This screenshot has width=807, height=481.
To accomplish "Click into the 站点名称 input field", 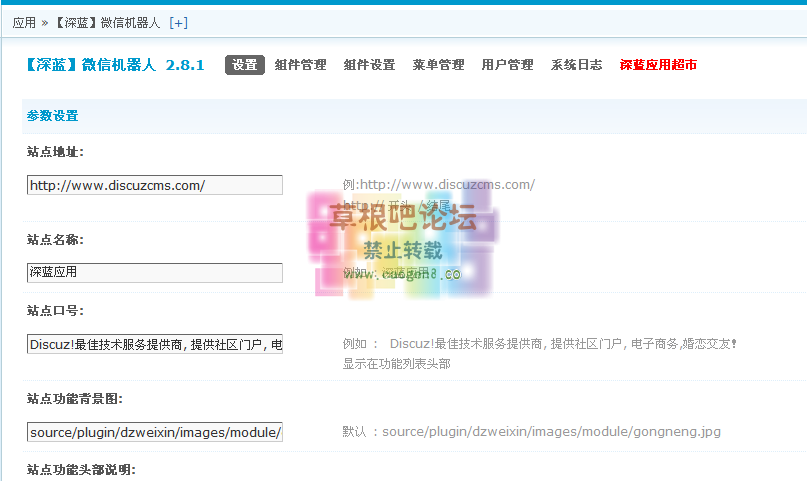I will pyautogui.click(x=154, y=273).
